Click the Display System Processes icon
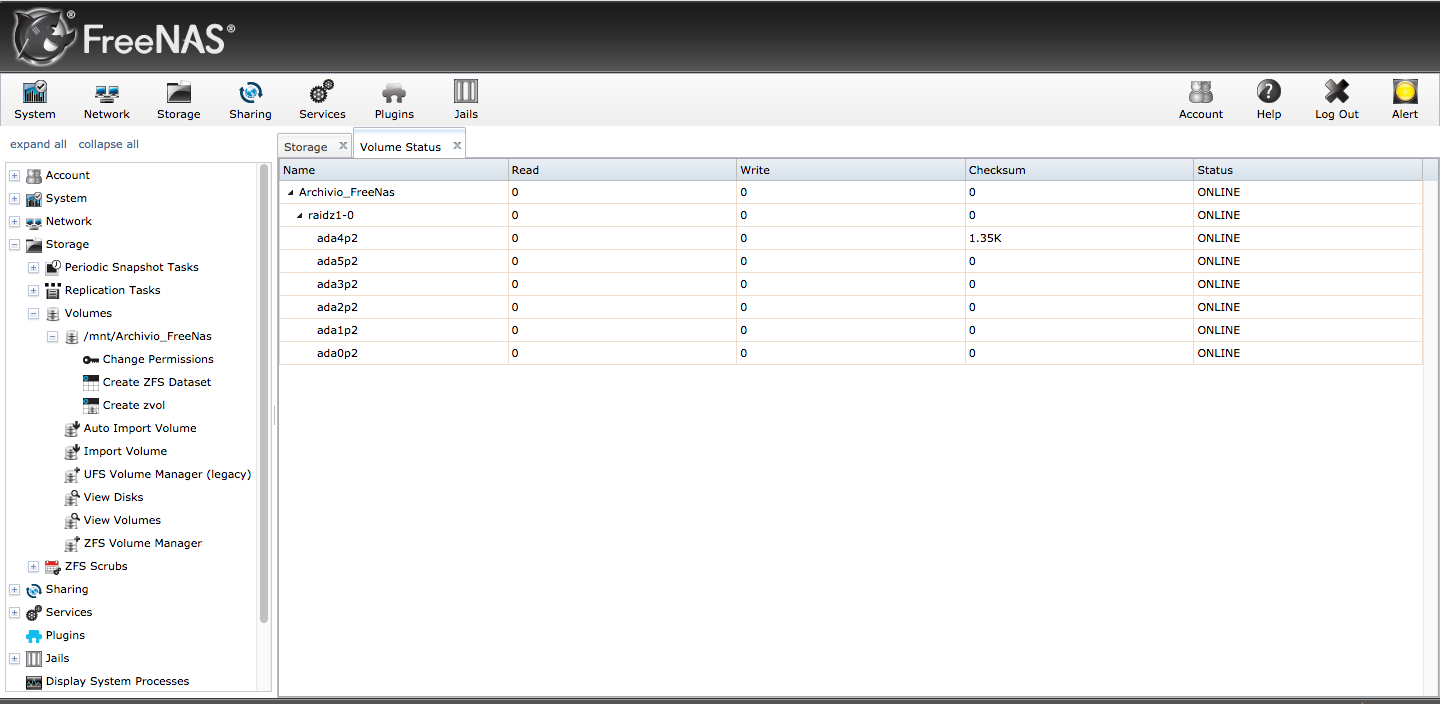 pos(34,682)
